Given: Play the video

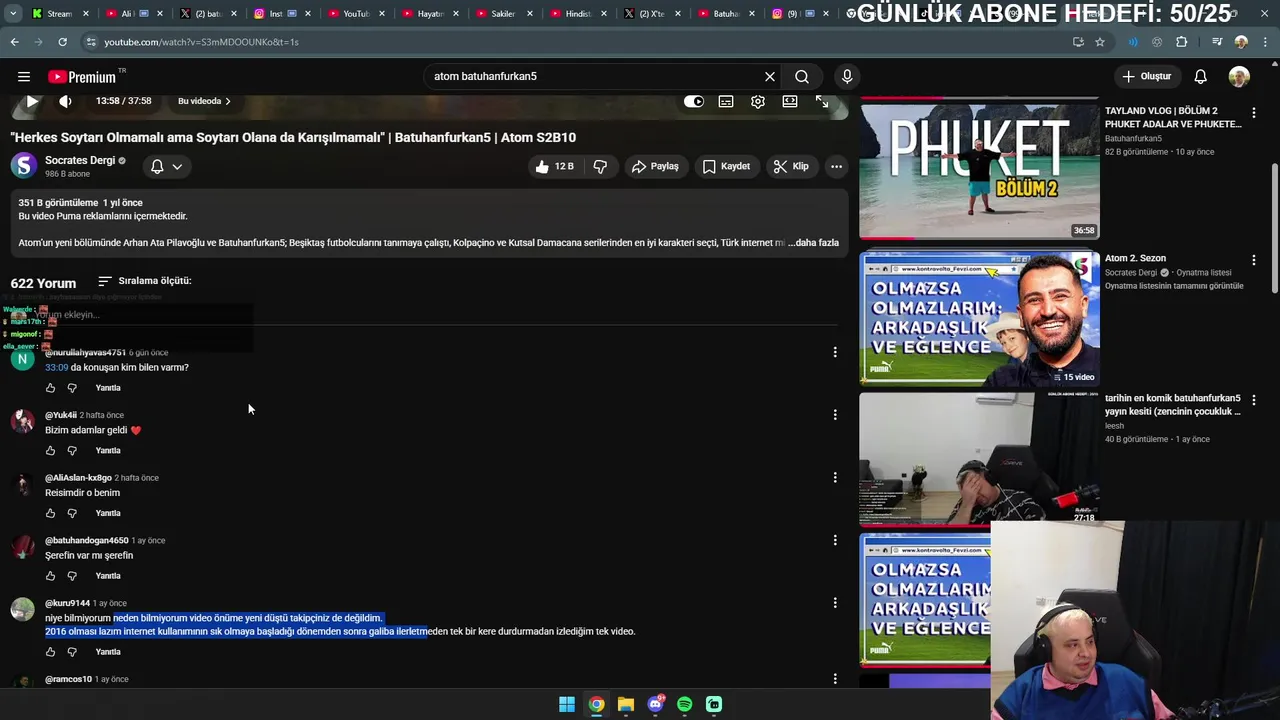Looking at the screenshot, I should click(x=32, y=101).
